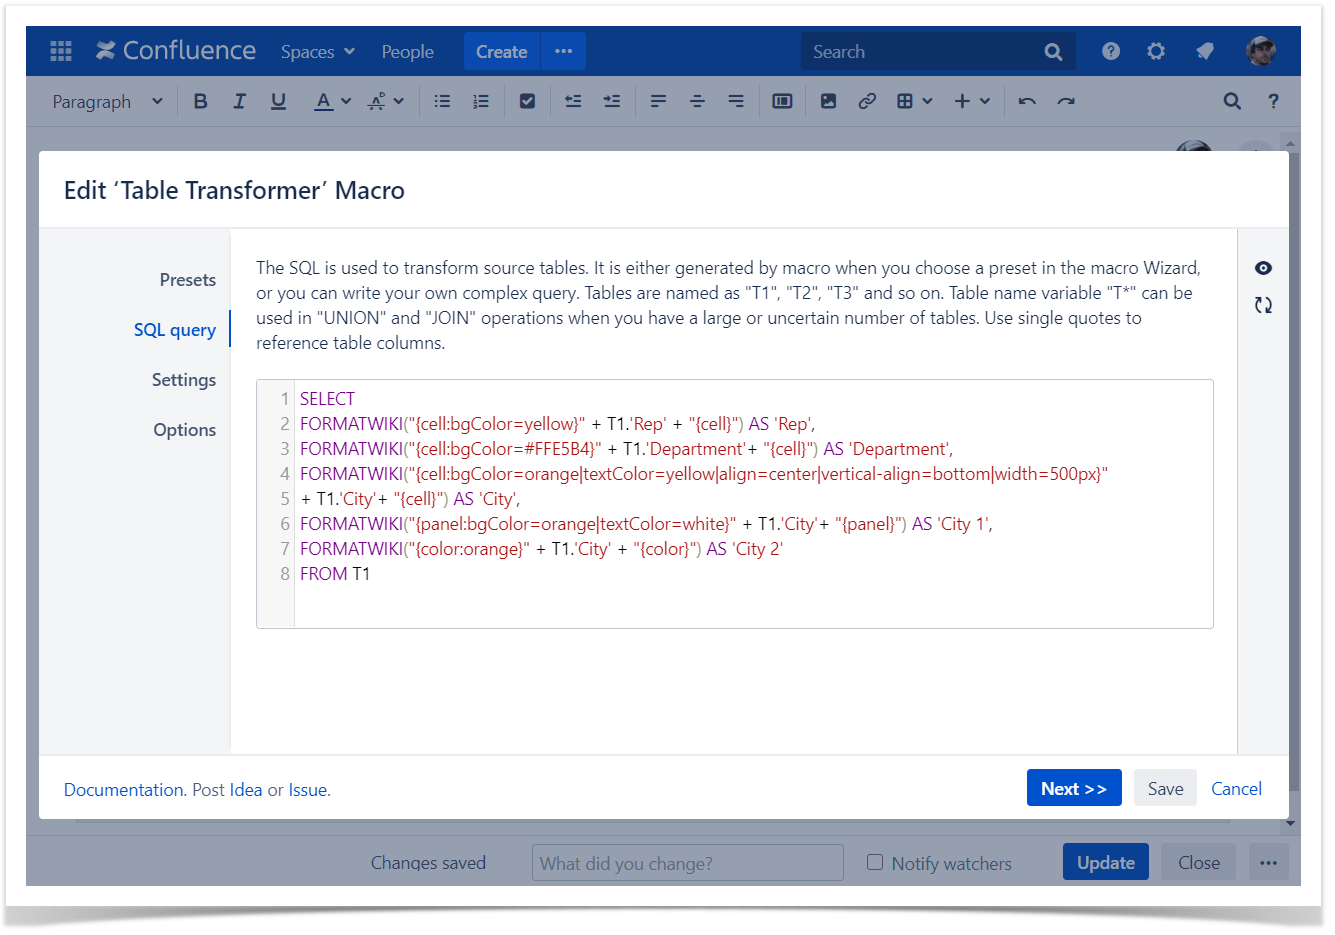Open the text color picker arrow

click(x=346, y=101)
